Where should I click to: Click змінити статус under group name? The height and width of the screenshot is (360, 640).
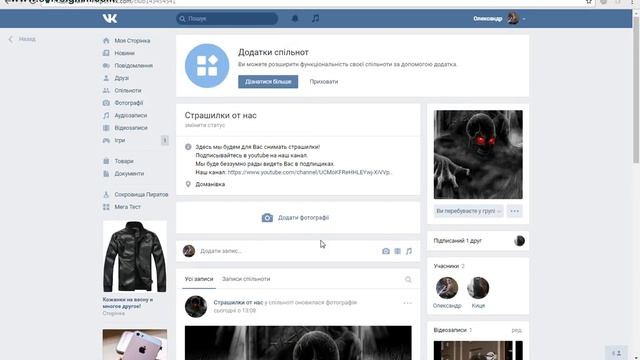click(204, 125)
